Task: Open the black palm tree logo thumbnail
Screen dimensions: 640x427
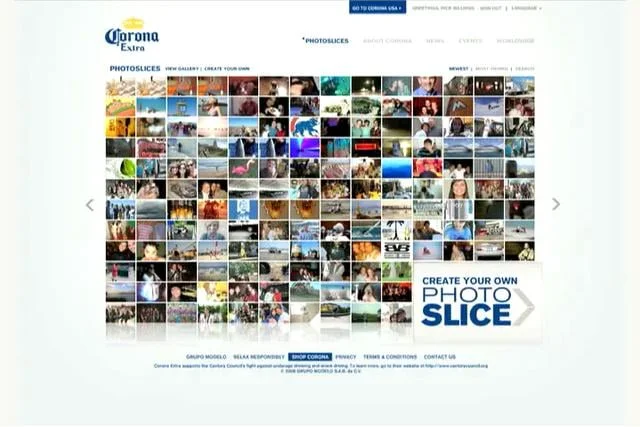Action: pos(397,230)
